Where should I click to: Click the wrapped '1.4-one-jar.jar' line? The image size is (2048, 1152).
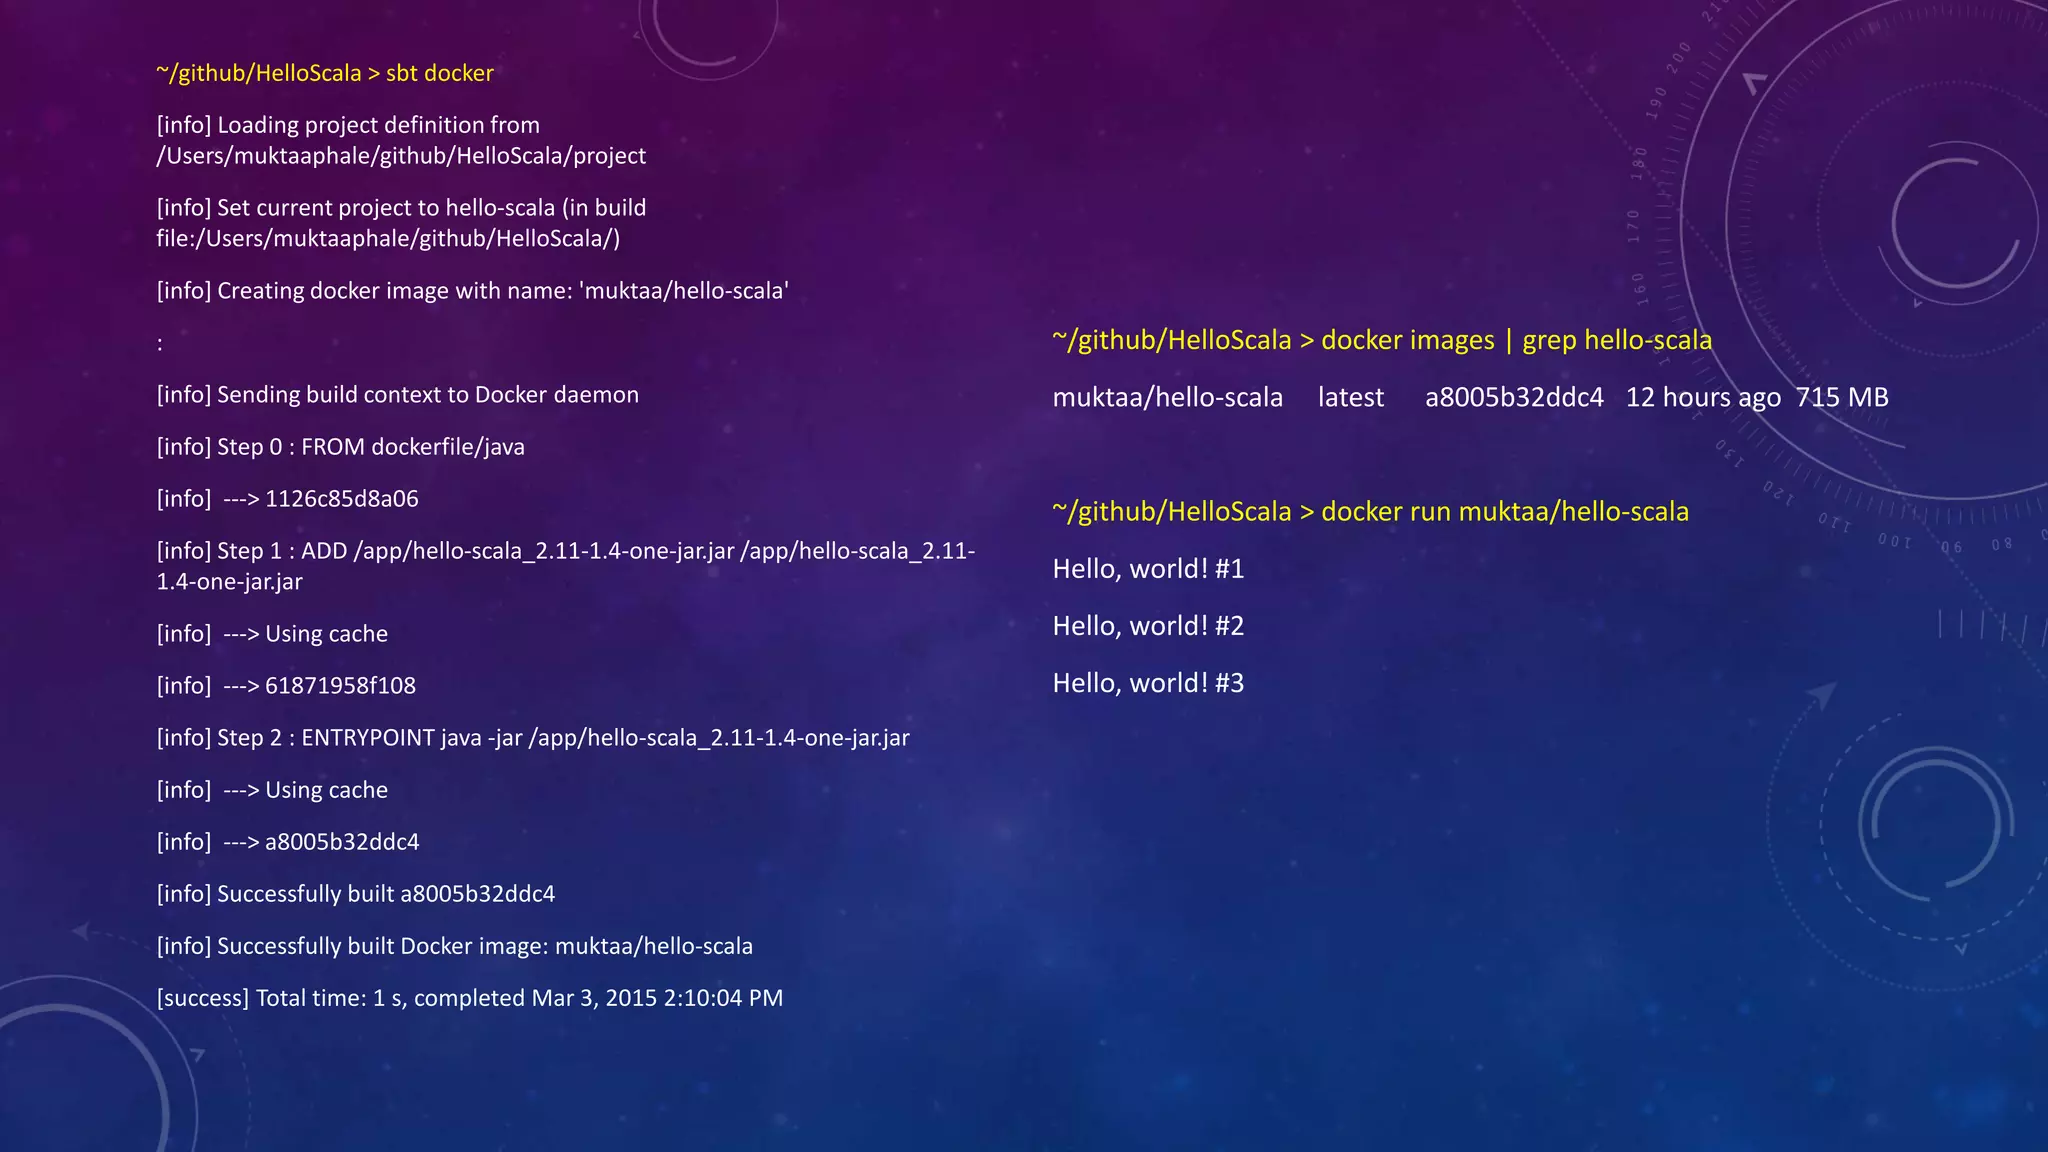229,582
